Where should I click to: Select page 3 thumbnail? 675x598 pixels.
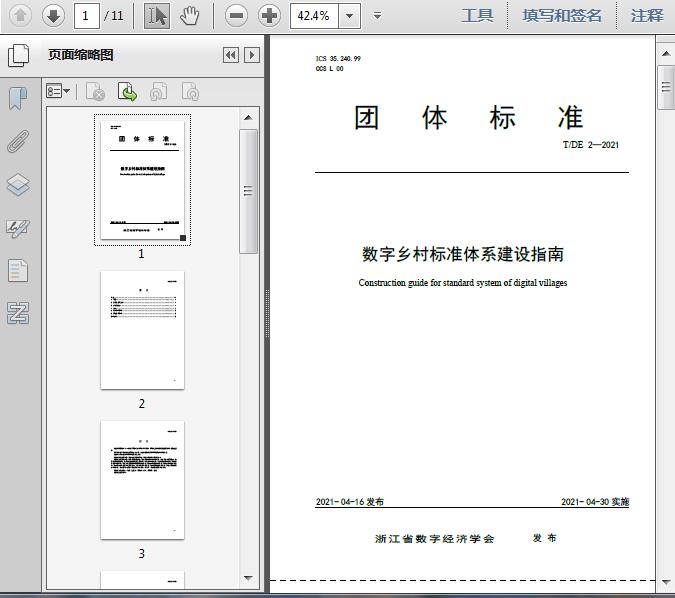(142, 480)
